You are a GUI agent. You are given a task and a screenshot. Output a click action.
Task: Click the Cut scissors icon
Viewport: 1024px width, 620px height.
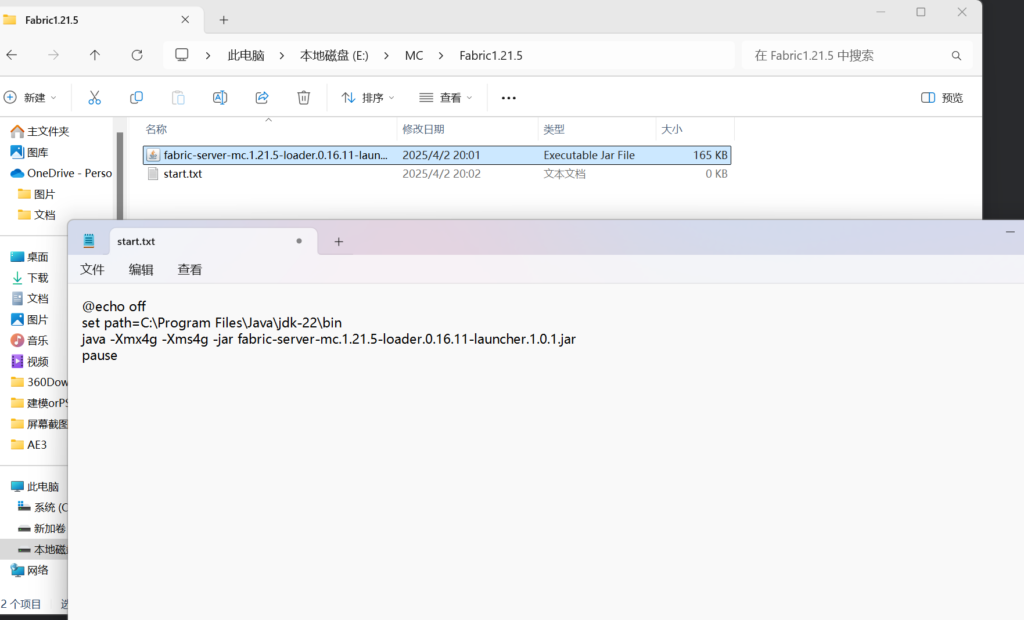[95, 97]
